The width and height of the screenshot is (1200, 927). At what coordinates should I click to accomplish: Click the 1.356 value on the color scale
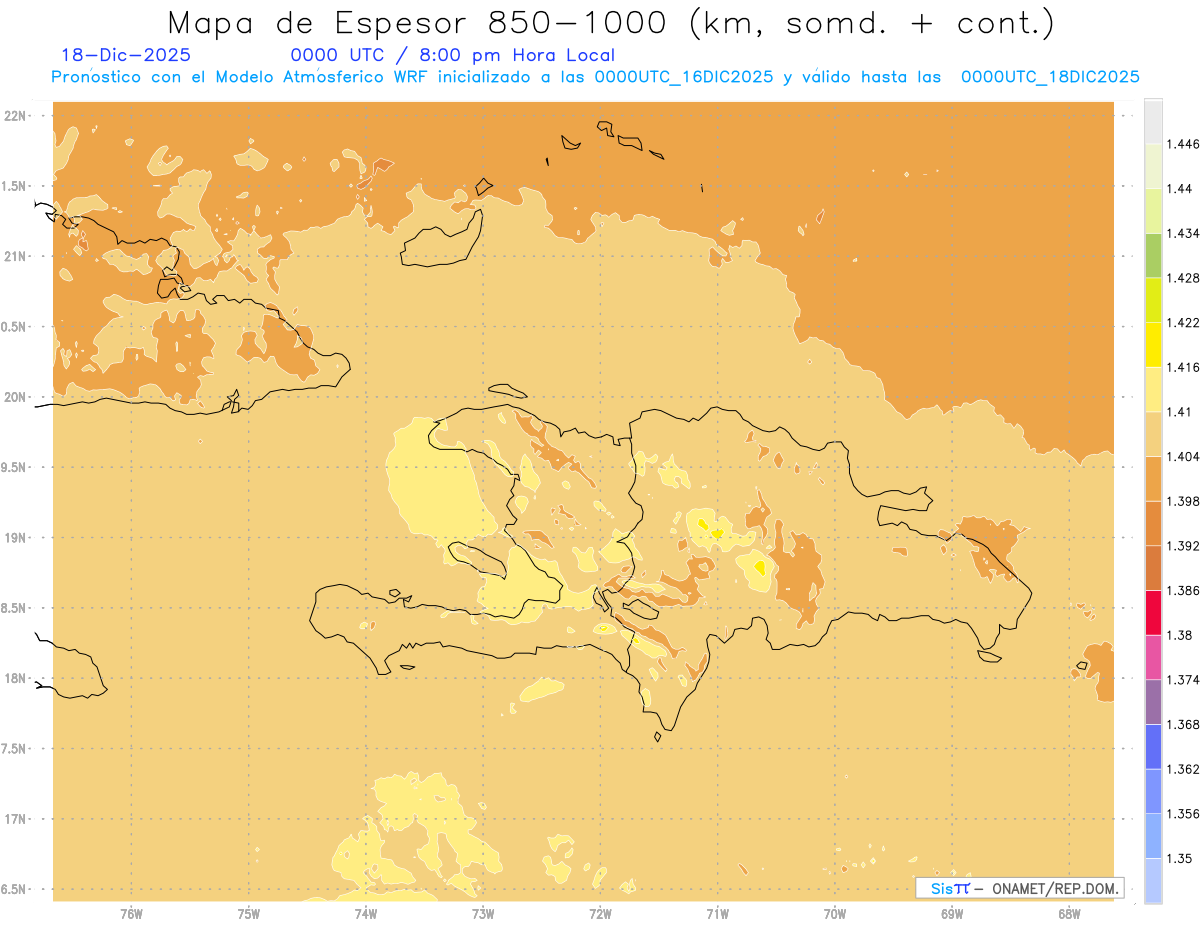pyautogui.click(x=1185, y=814)
